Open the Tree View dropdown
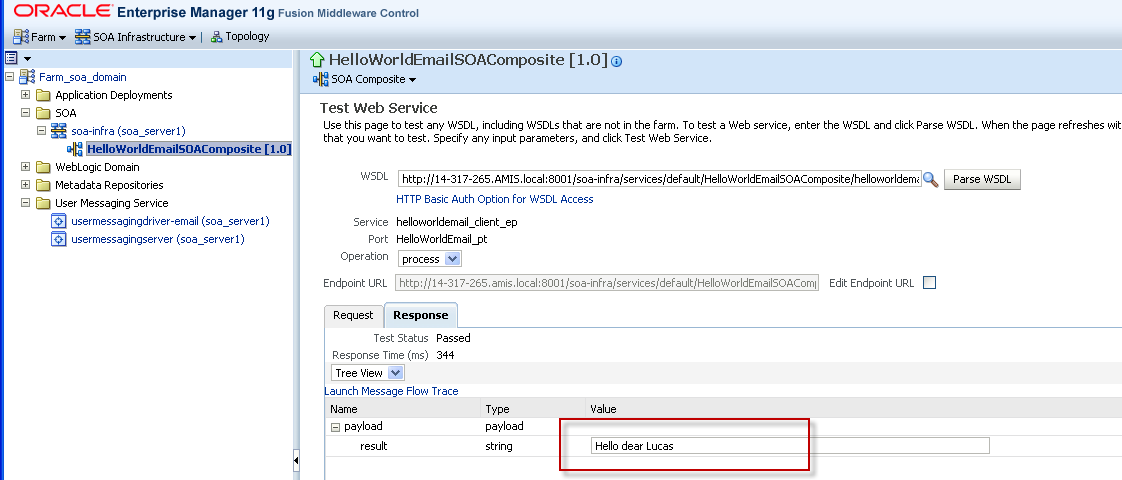The width and height of the screenshot is (1122, 480). [x=368, y=373]
